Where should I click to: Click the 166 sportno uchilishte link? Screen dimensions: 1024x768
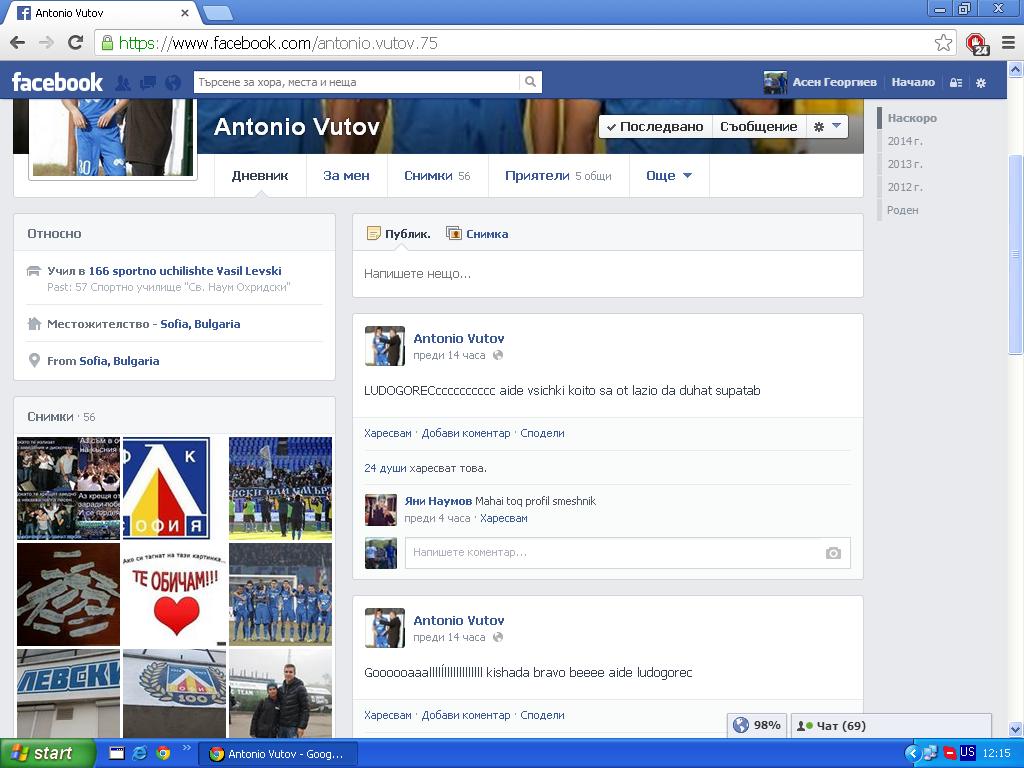click(185, 271)
